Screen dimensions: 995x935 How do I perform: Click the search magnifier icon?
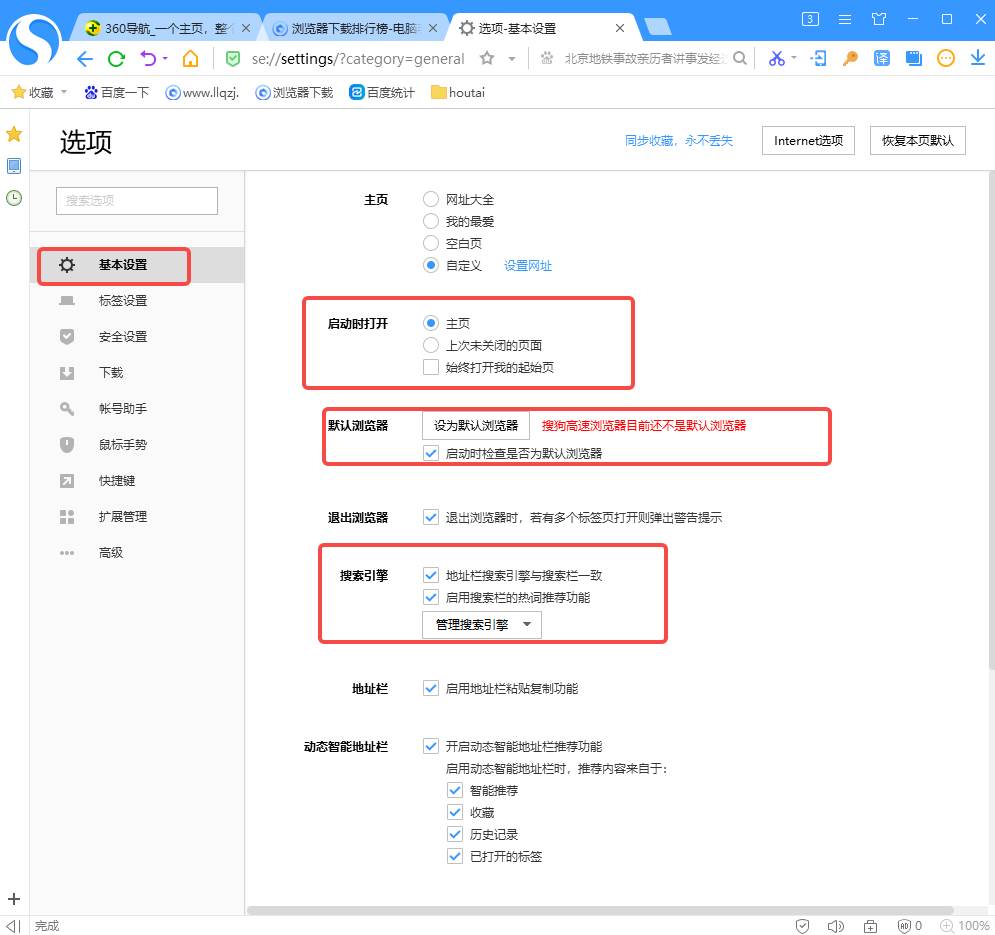[739, 58]
